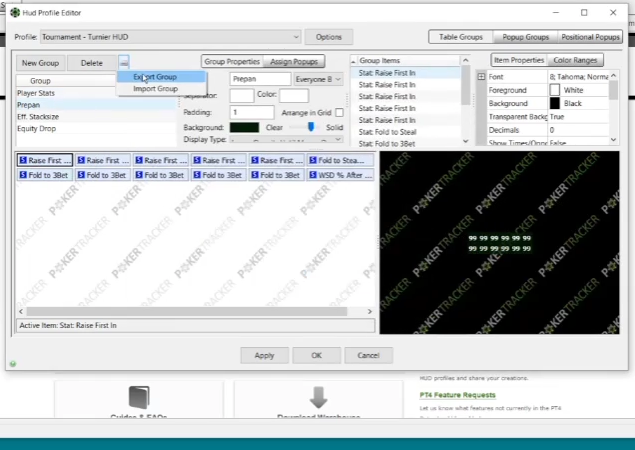Open the Display Type dropdown
Viewport: 635px width, 450px height.
coord(286,140)
